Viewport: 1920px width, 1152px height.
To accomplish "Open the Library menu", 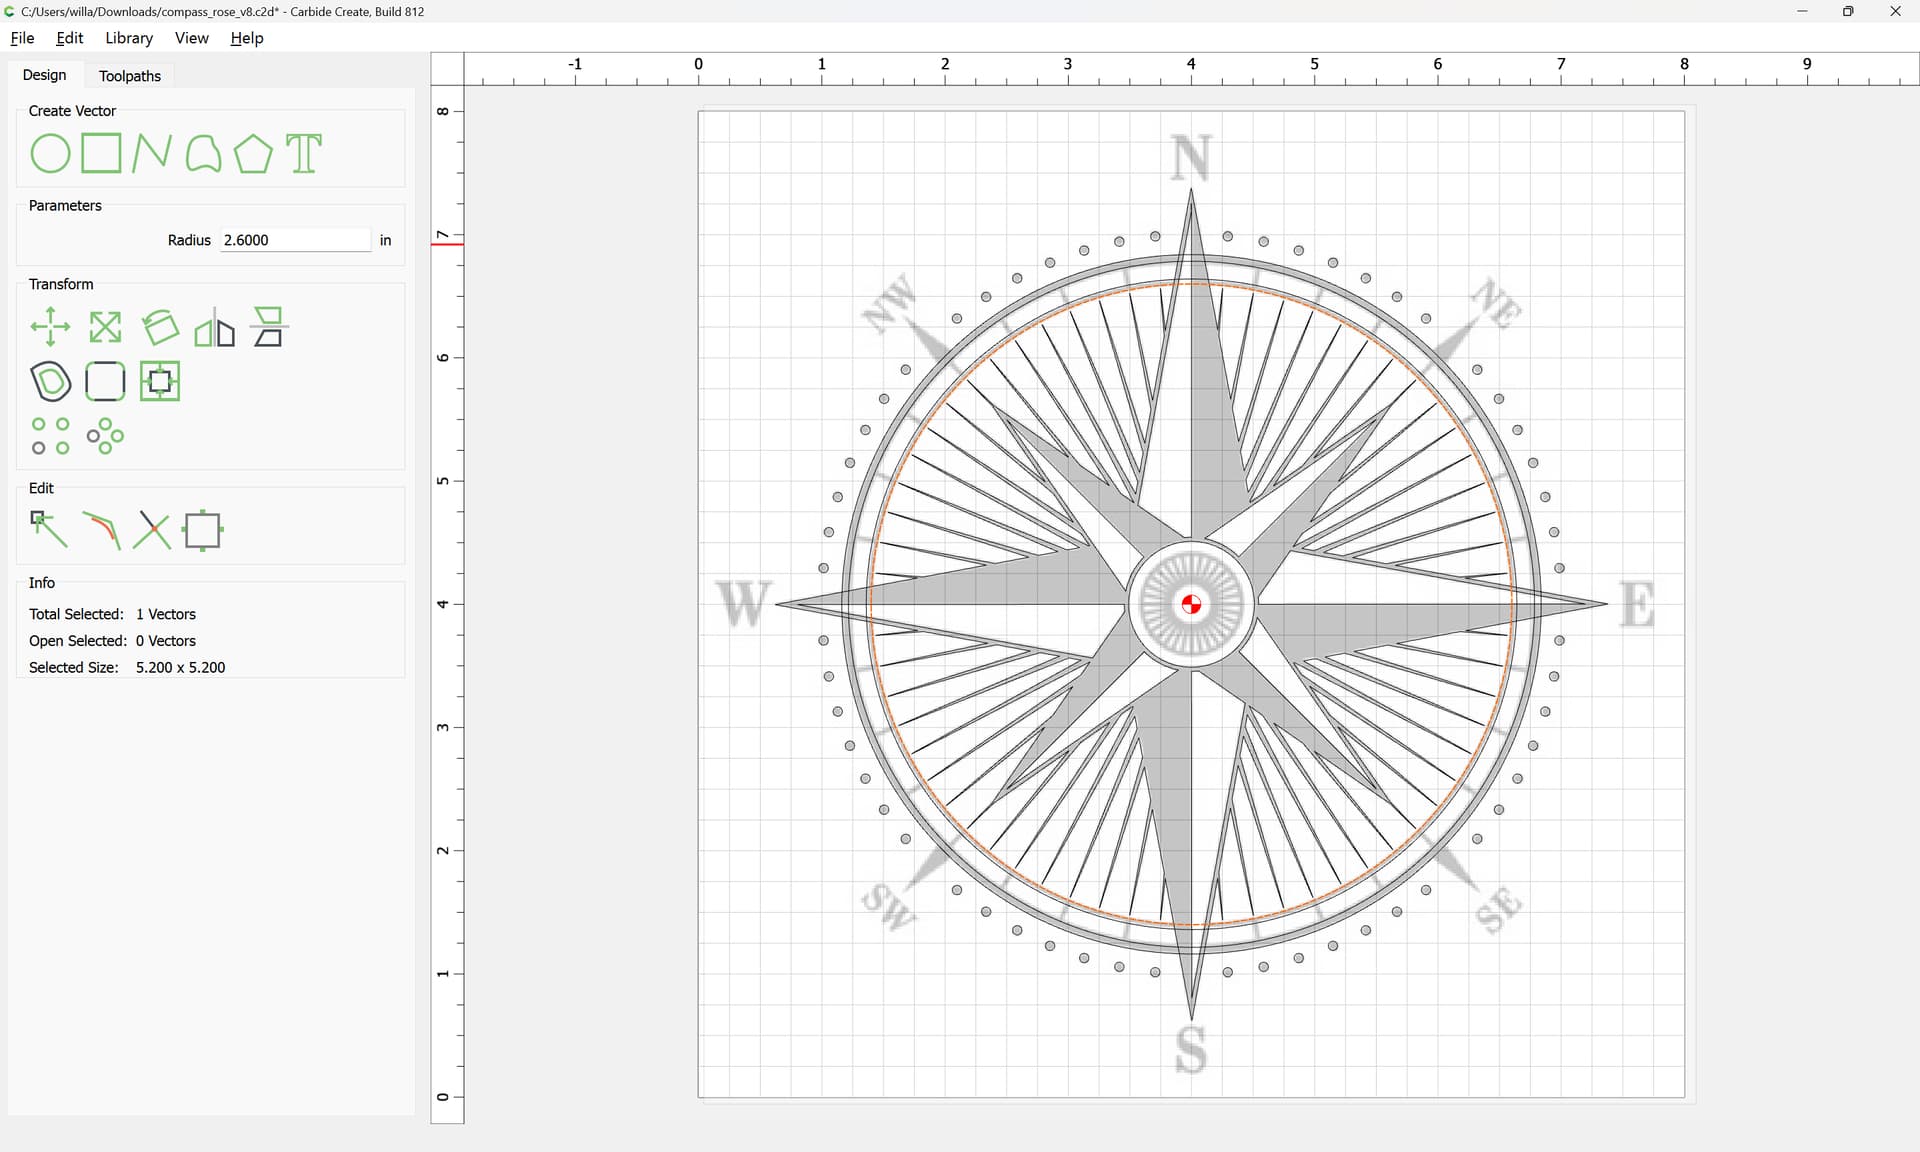I will (x=129, y=38).
